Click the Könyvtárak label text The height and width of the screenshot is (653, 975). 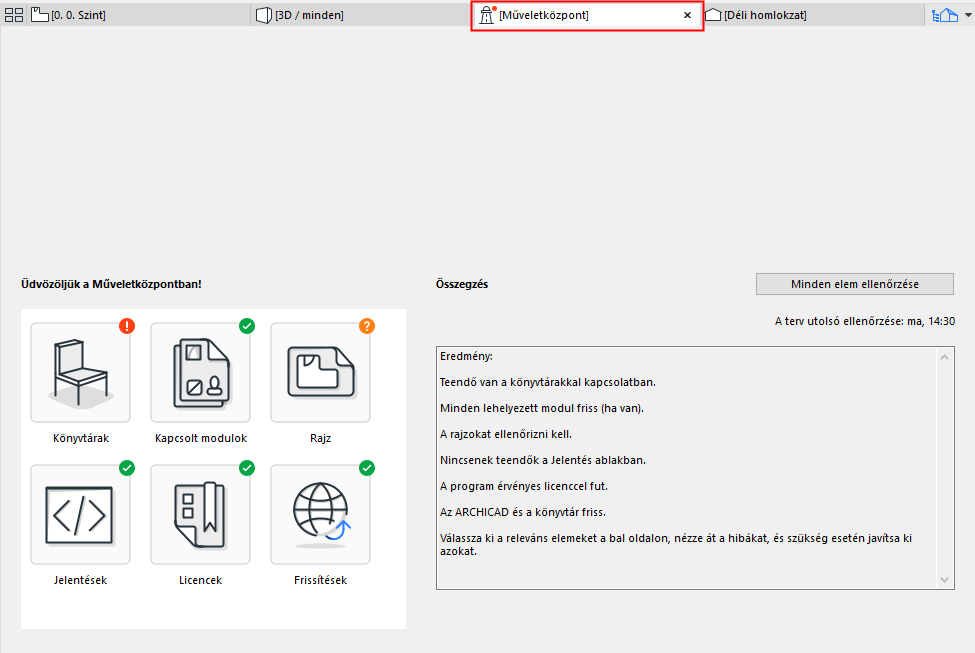pyautogui.click(x=81, y=438)
